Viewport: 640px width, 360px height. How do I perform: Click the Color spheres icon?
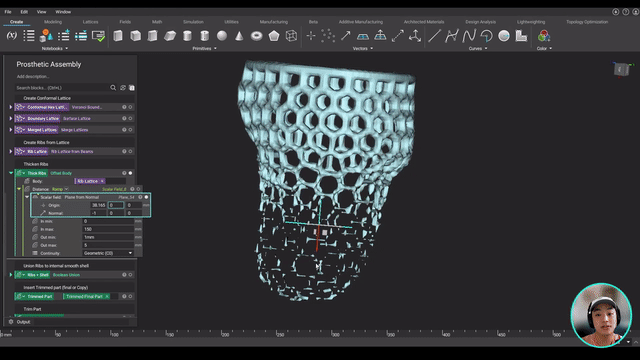[544, 36]
